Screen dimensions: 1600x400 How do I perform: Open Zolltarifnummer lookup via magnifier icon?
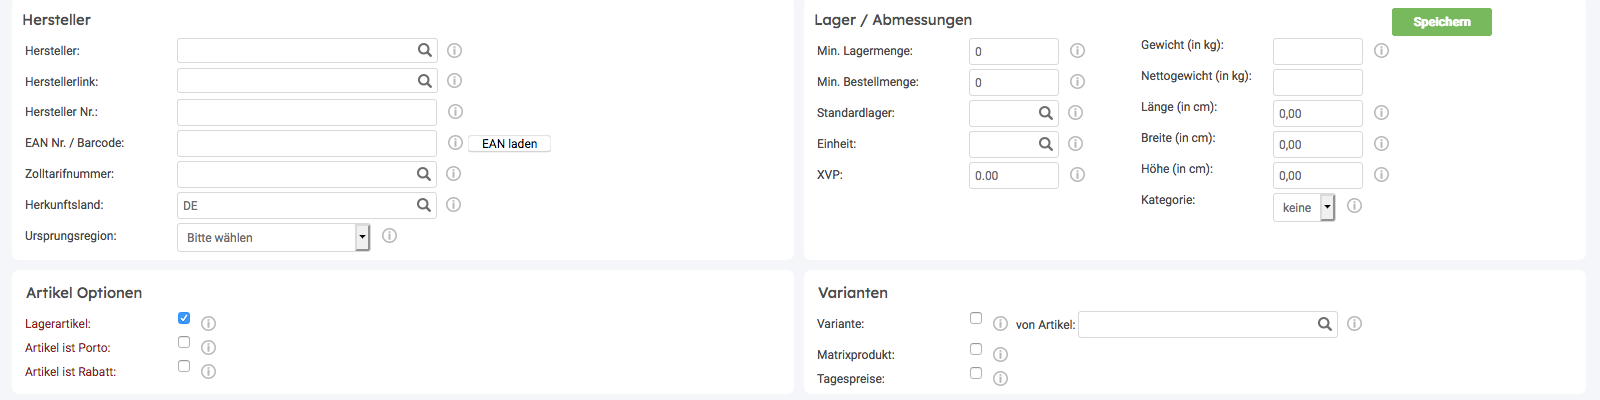click(424, 174)
